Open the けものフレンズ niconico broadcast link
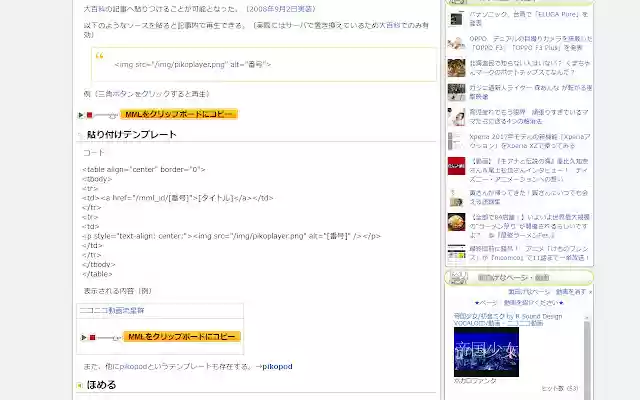Screen dimensions: 640x400 pos(529,253)
